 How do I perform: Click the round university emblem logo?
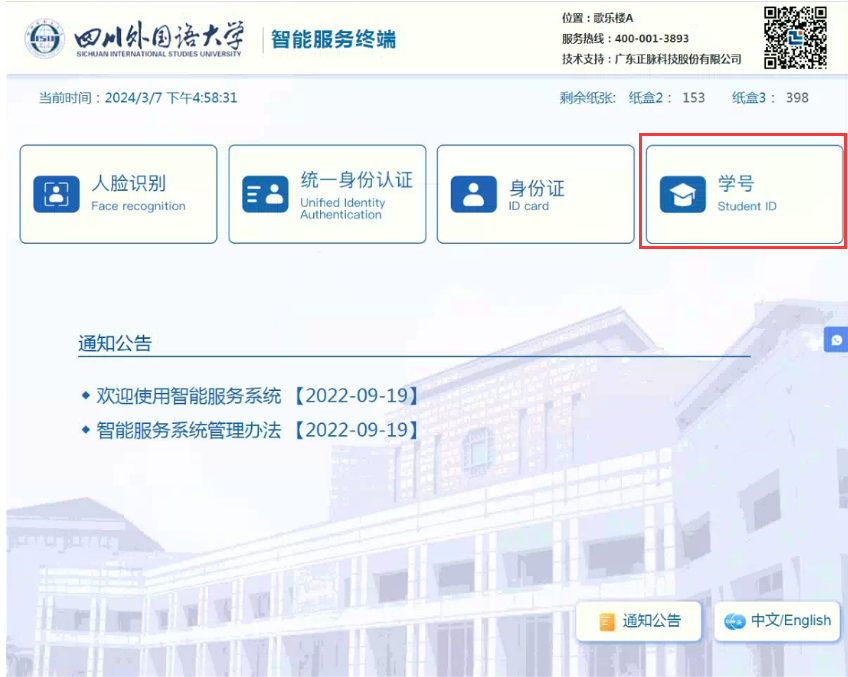[x=44, y=39]
